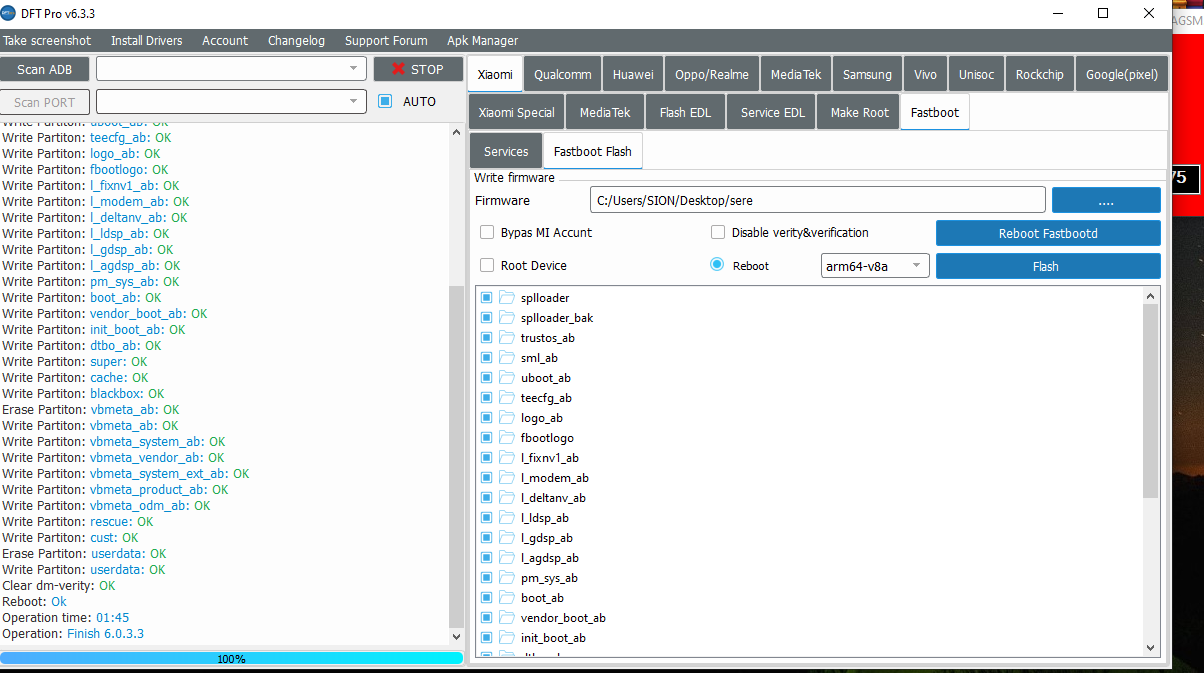Screen dimensions: 1204x673
Task: Click the folder icon beside trustos_ab
Action: [x=506, y=338]
